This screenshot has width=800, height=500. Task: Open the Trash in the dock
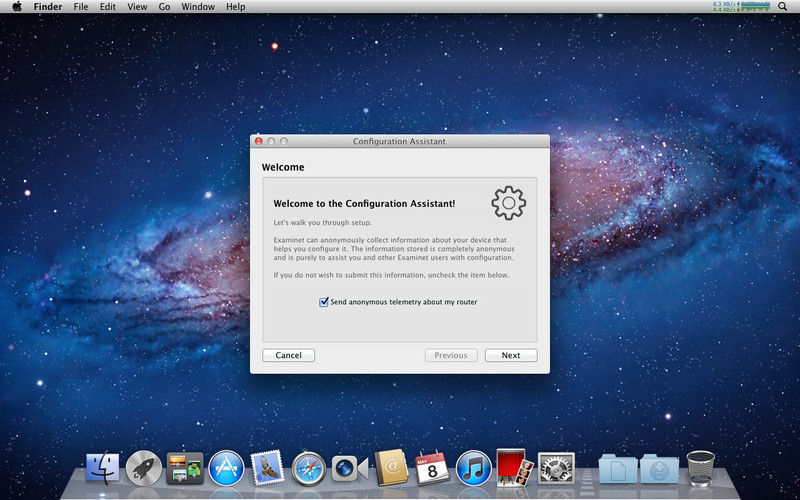coord(700,467)
